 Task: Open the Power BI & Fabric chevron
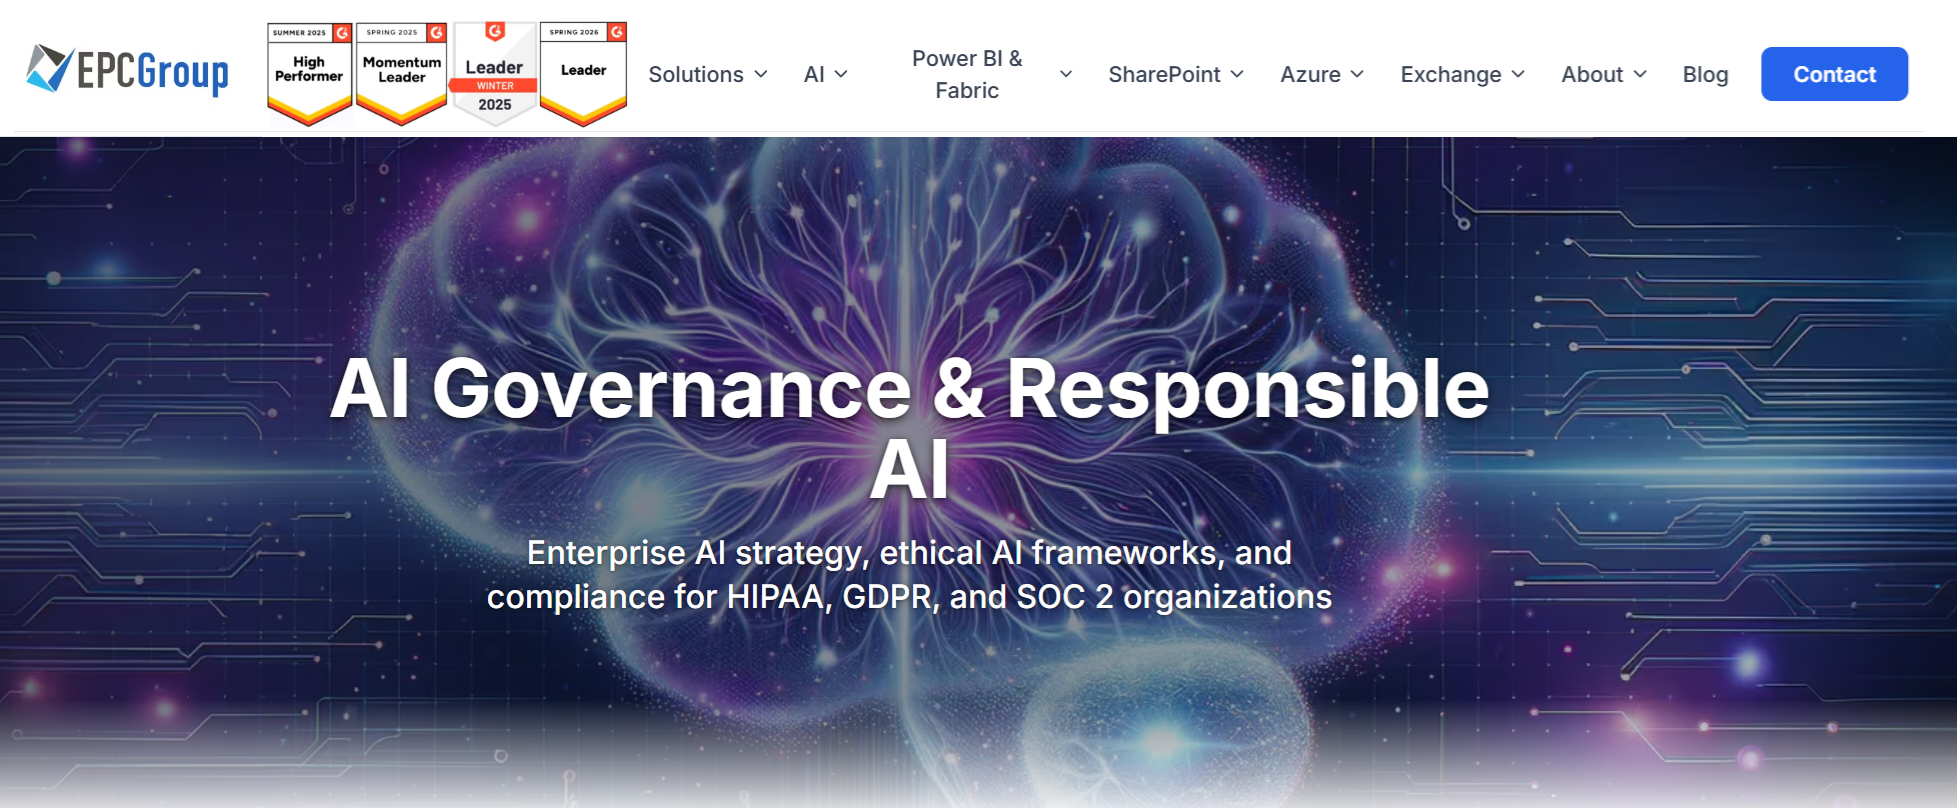point(1066,74)
